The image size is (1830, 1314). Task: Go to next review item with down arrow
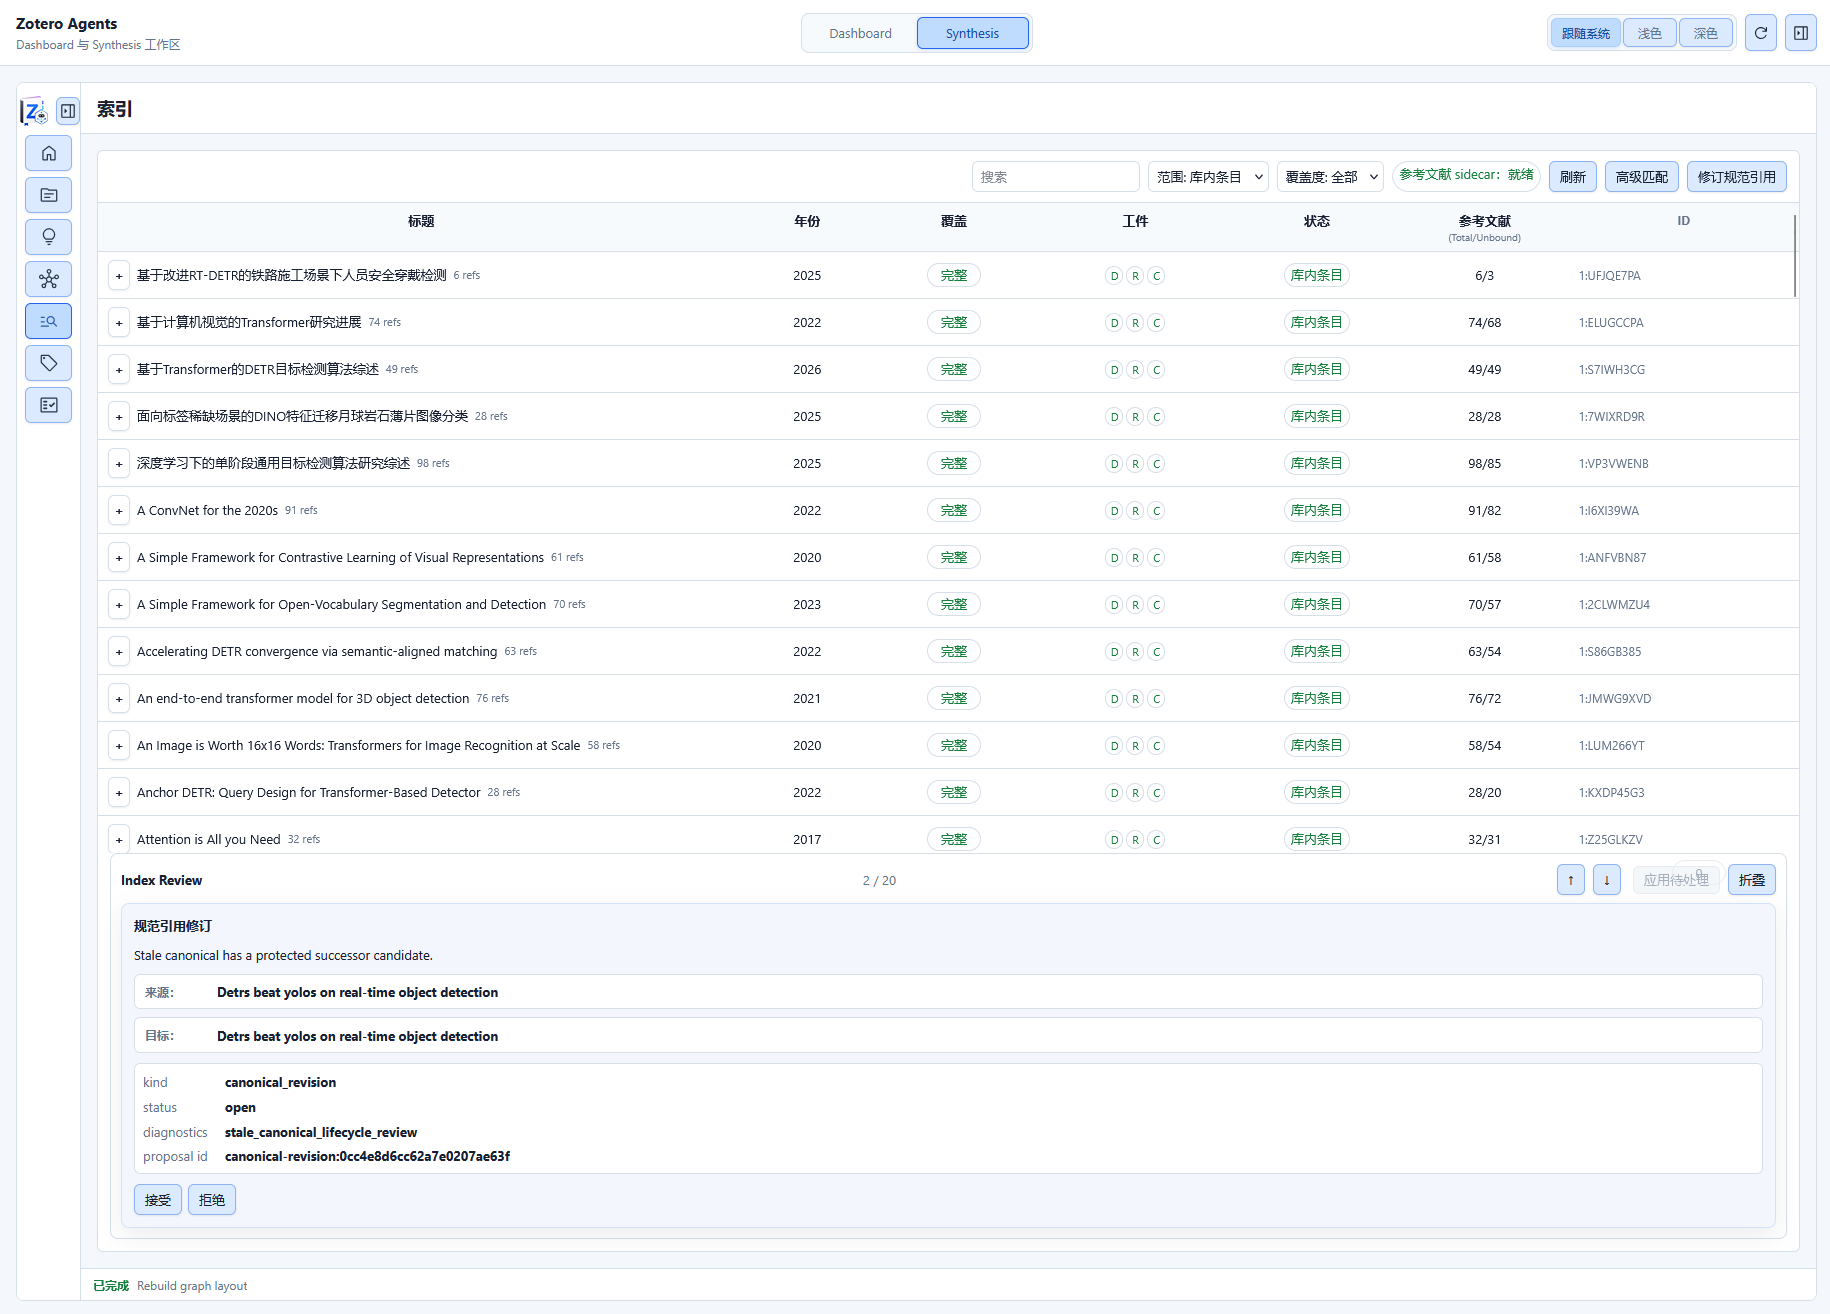(1606, 880)
